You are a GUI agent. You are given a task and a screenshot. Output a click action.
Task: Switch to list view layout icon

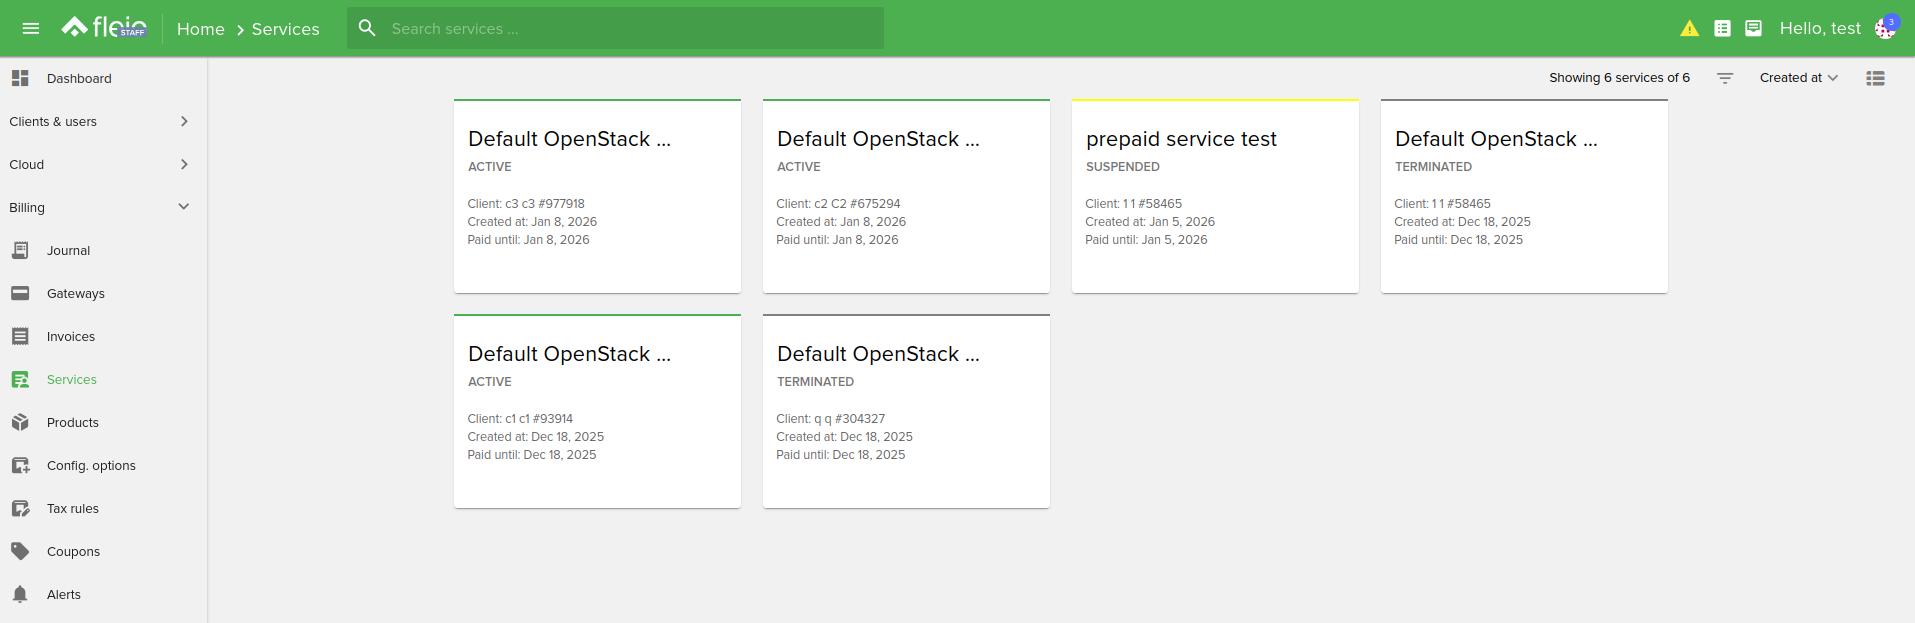tap(1875, 78)
